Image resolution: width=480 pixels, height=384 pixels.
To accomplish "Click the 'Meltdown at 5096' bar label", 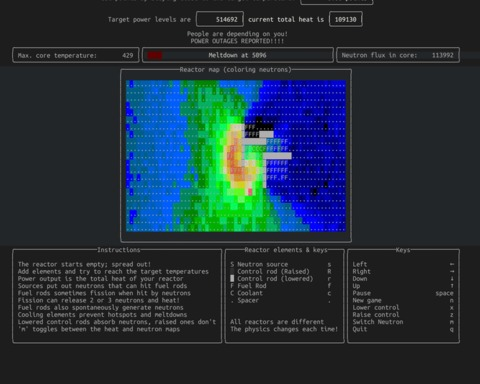I will (237, 55).
